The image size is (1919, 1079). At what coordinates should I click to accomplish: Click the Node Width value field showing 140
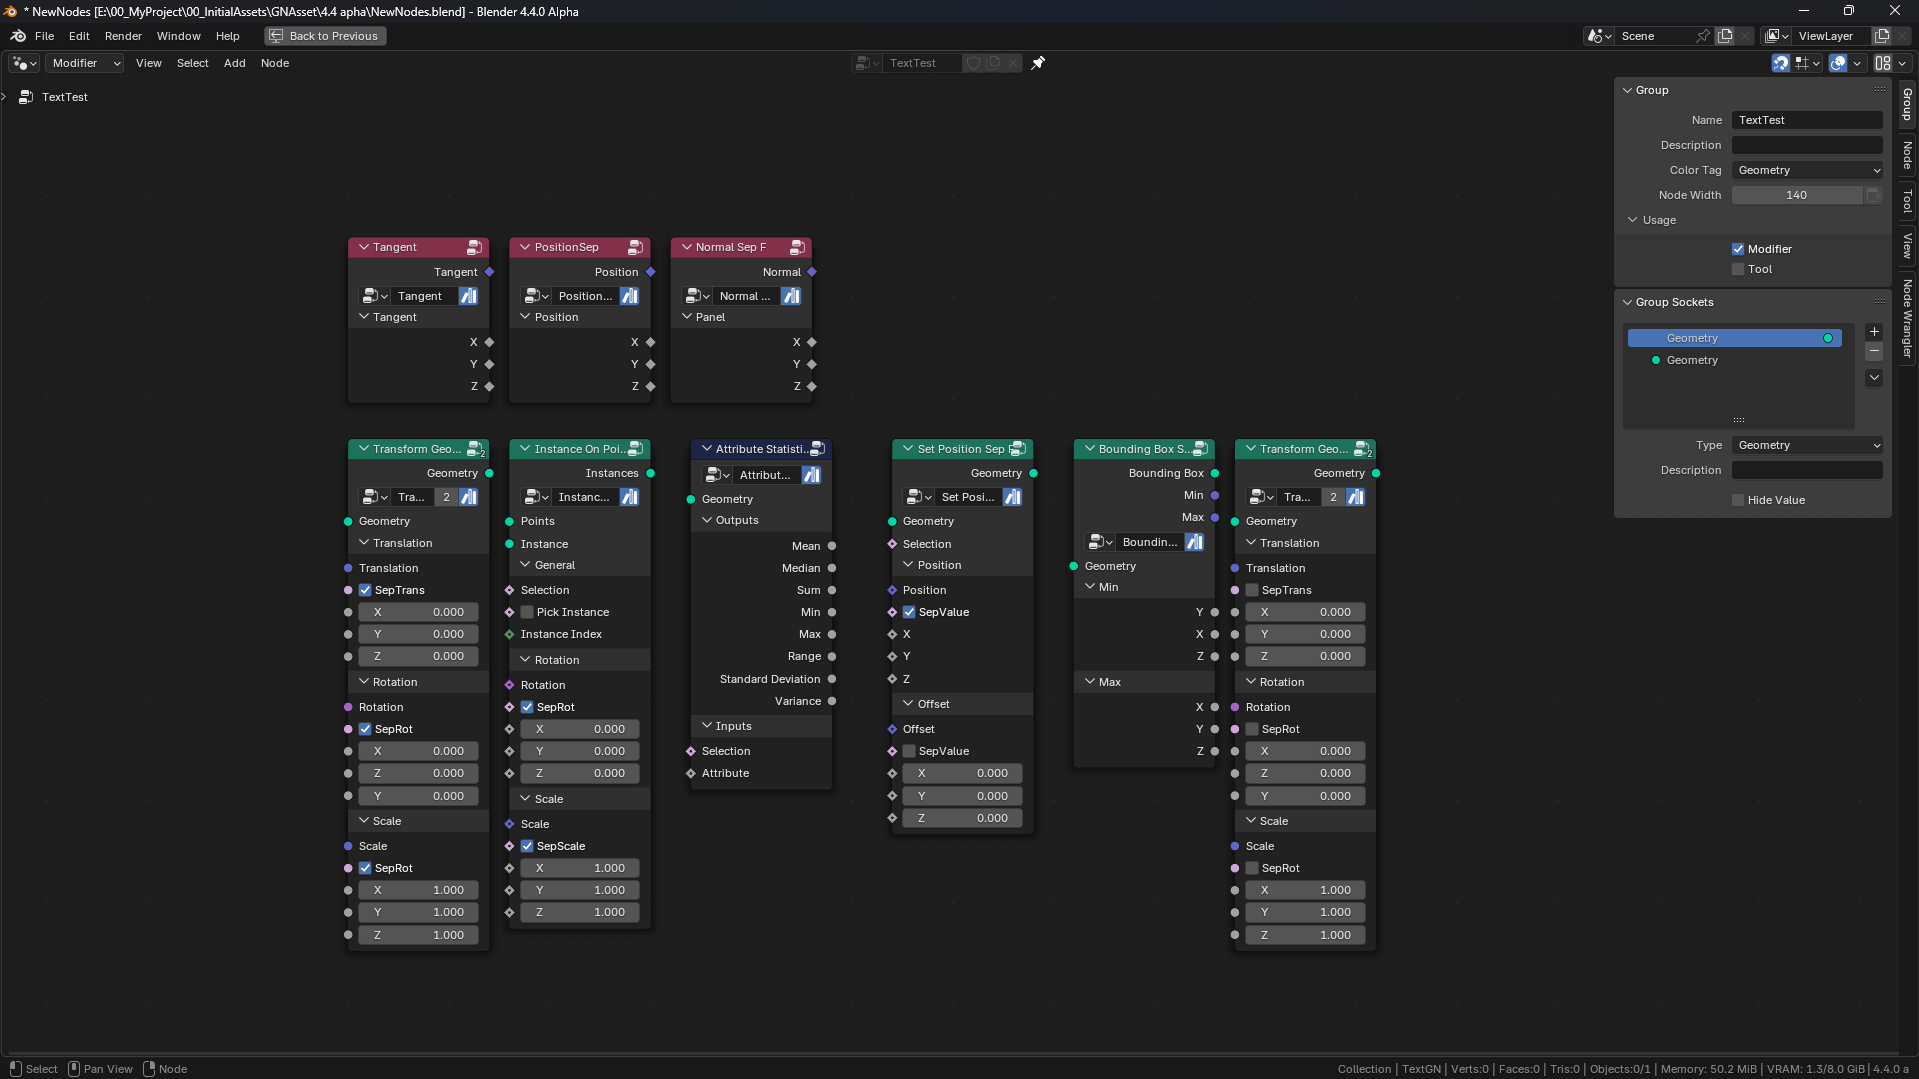point(1797,195)
